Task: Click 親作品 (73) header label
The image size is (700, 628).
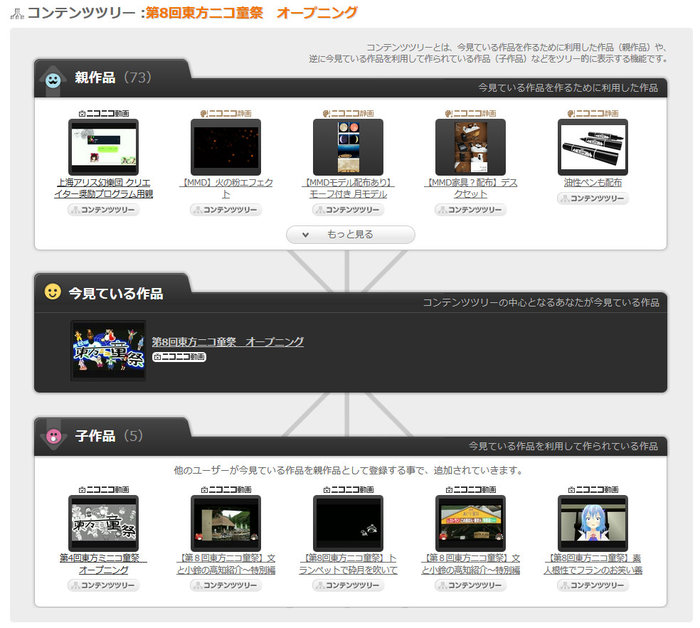Action: tap(113, 78)
